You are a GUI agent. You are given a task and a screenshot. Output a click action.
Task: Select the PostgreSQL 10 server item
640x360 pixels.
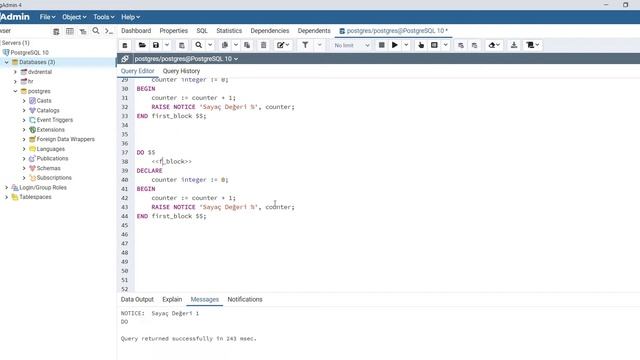[x=29, y=53]
